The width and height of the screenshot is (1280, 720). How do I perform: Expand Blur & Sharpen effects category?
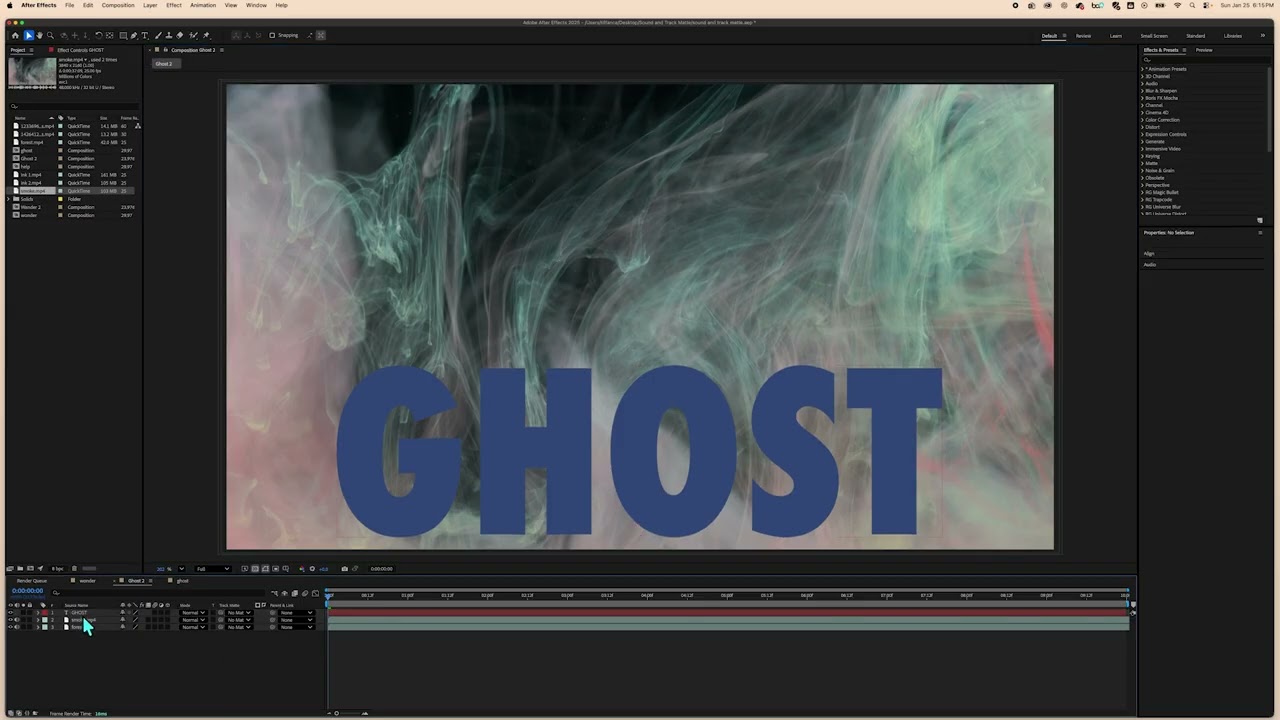point(1142,91)
